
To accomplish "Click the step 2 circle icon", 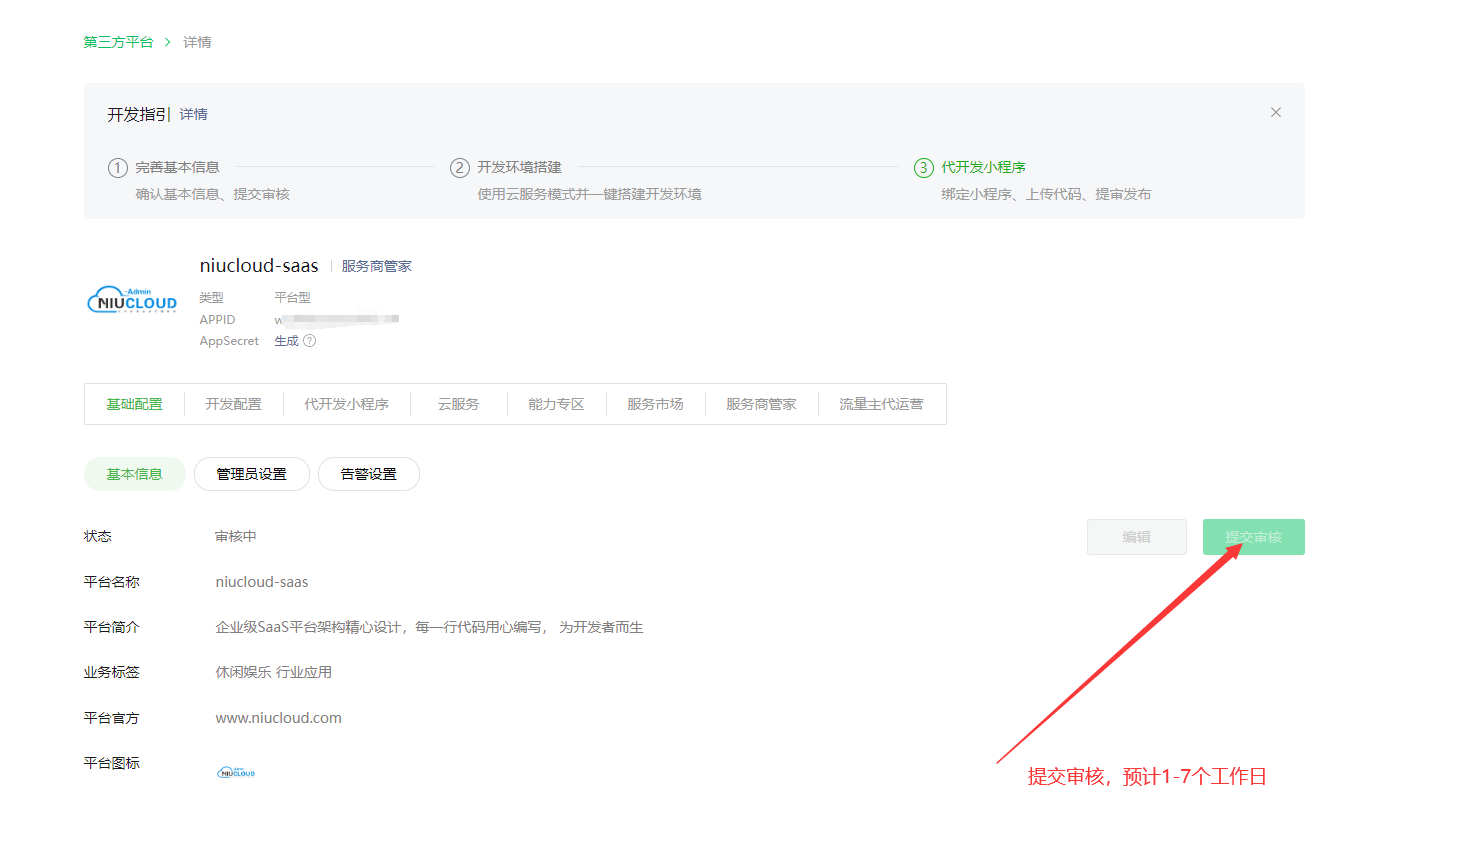I will (x=460, y=168).
